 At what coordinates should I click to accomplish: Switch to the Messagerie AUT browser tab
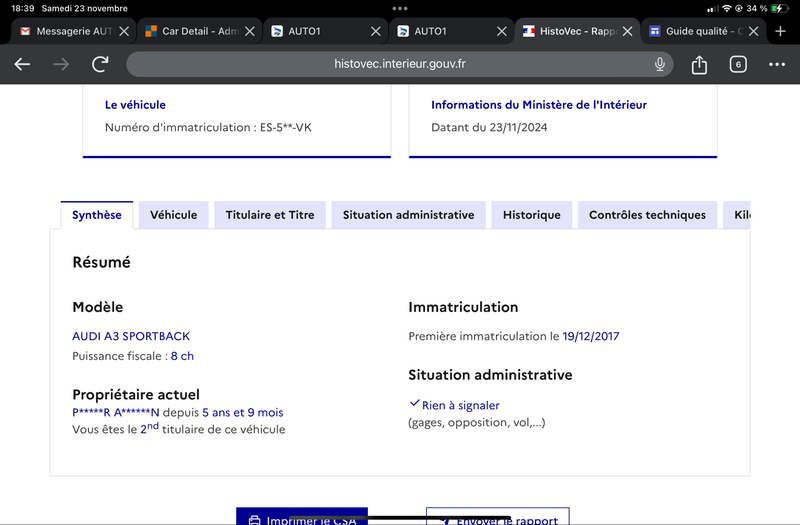[x=73, y=32]
